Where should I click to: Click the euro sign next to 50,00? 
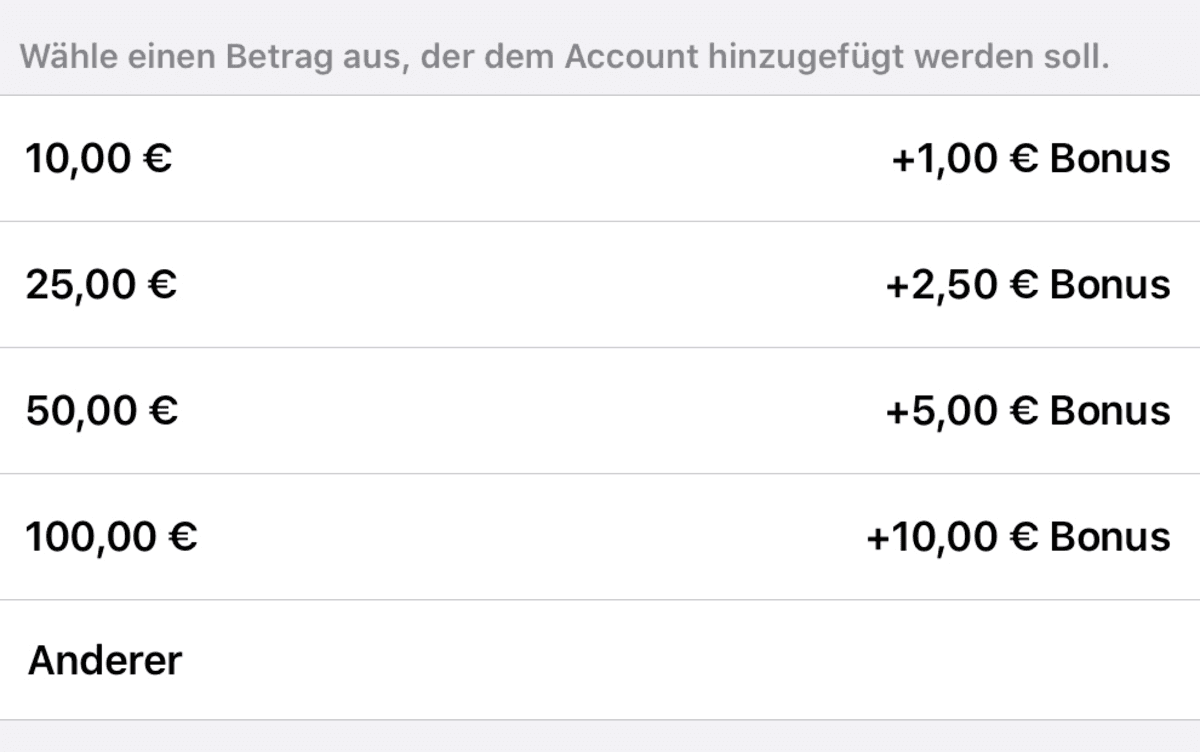coord(163,411)
